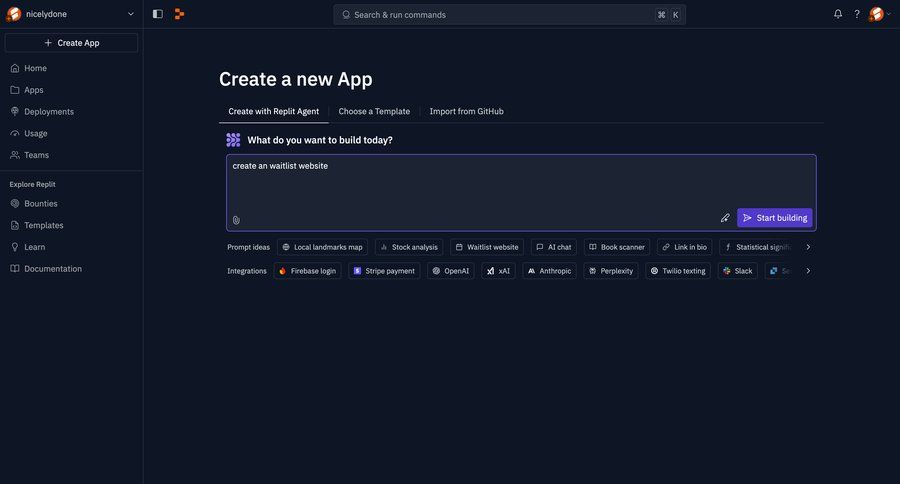Choose the Statistical significance prompt idea
The image size is (900, 484).
(758, 247)
